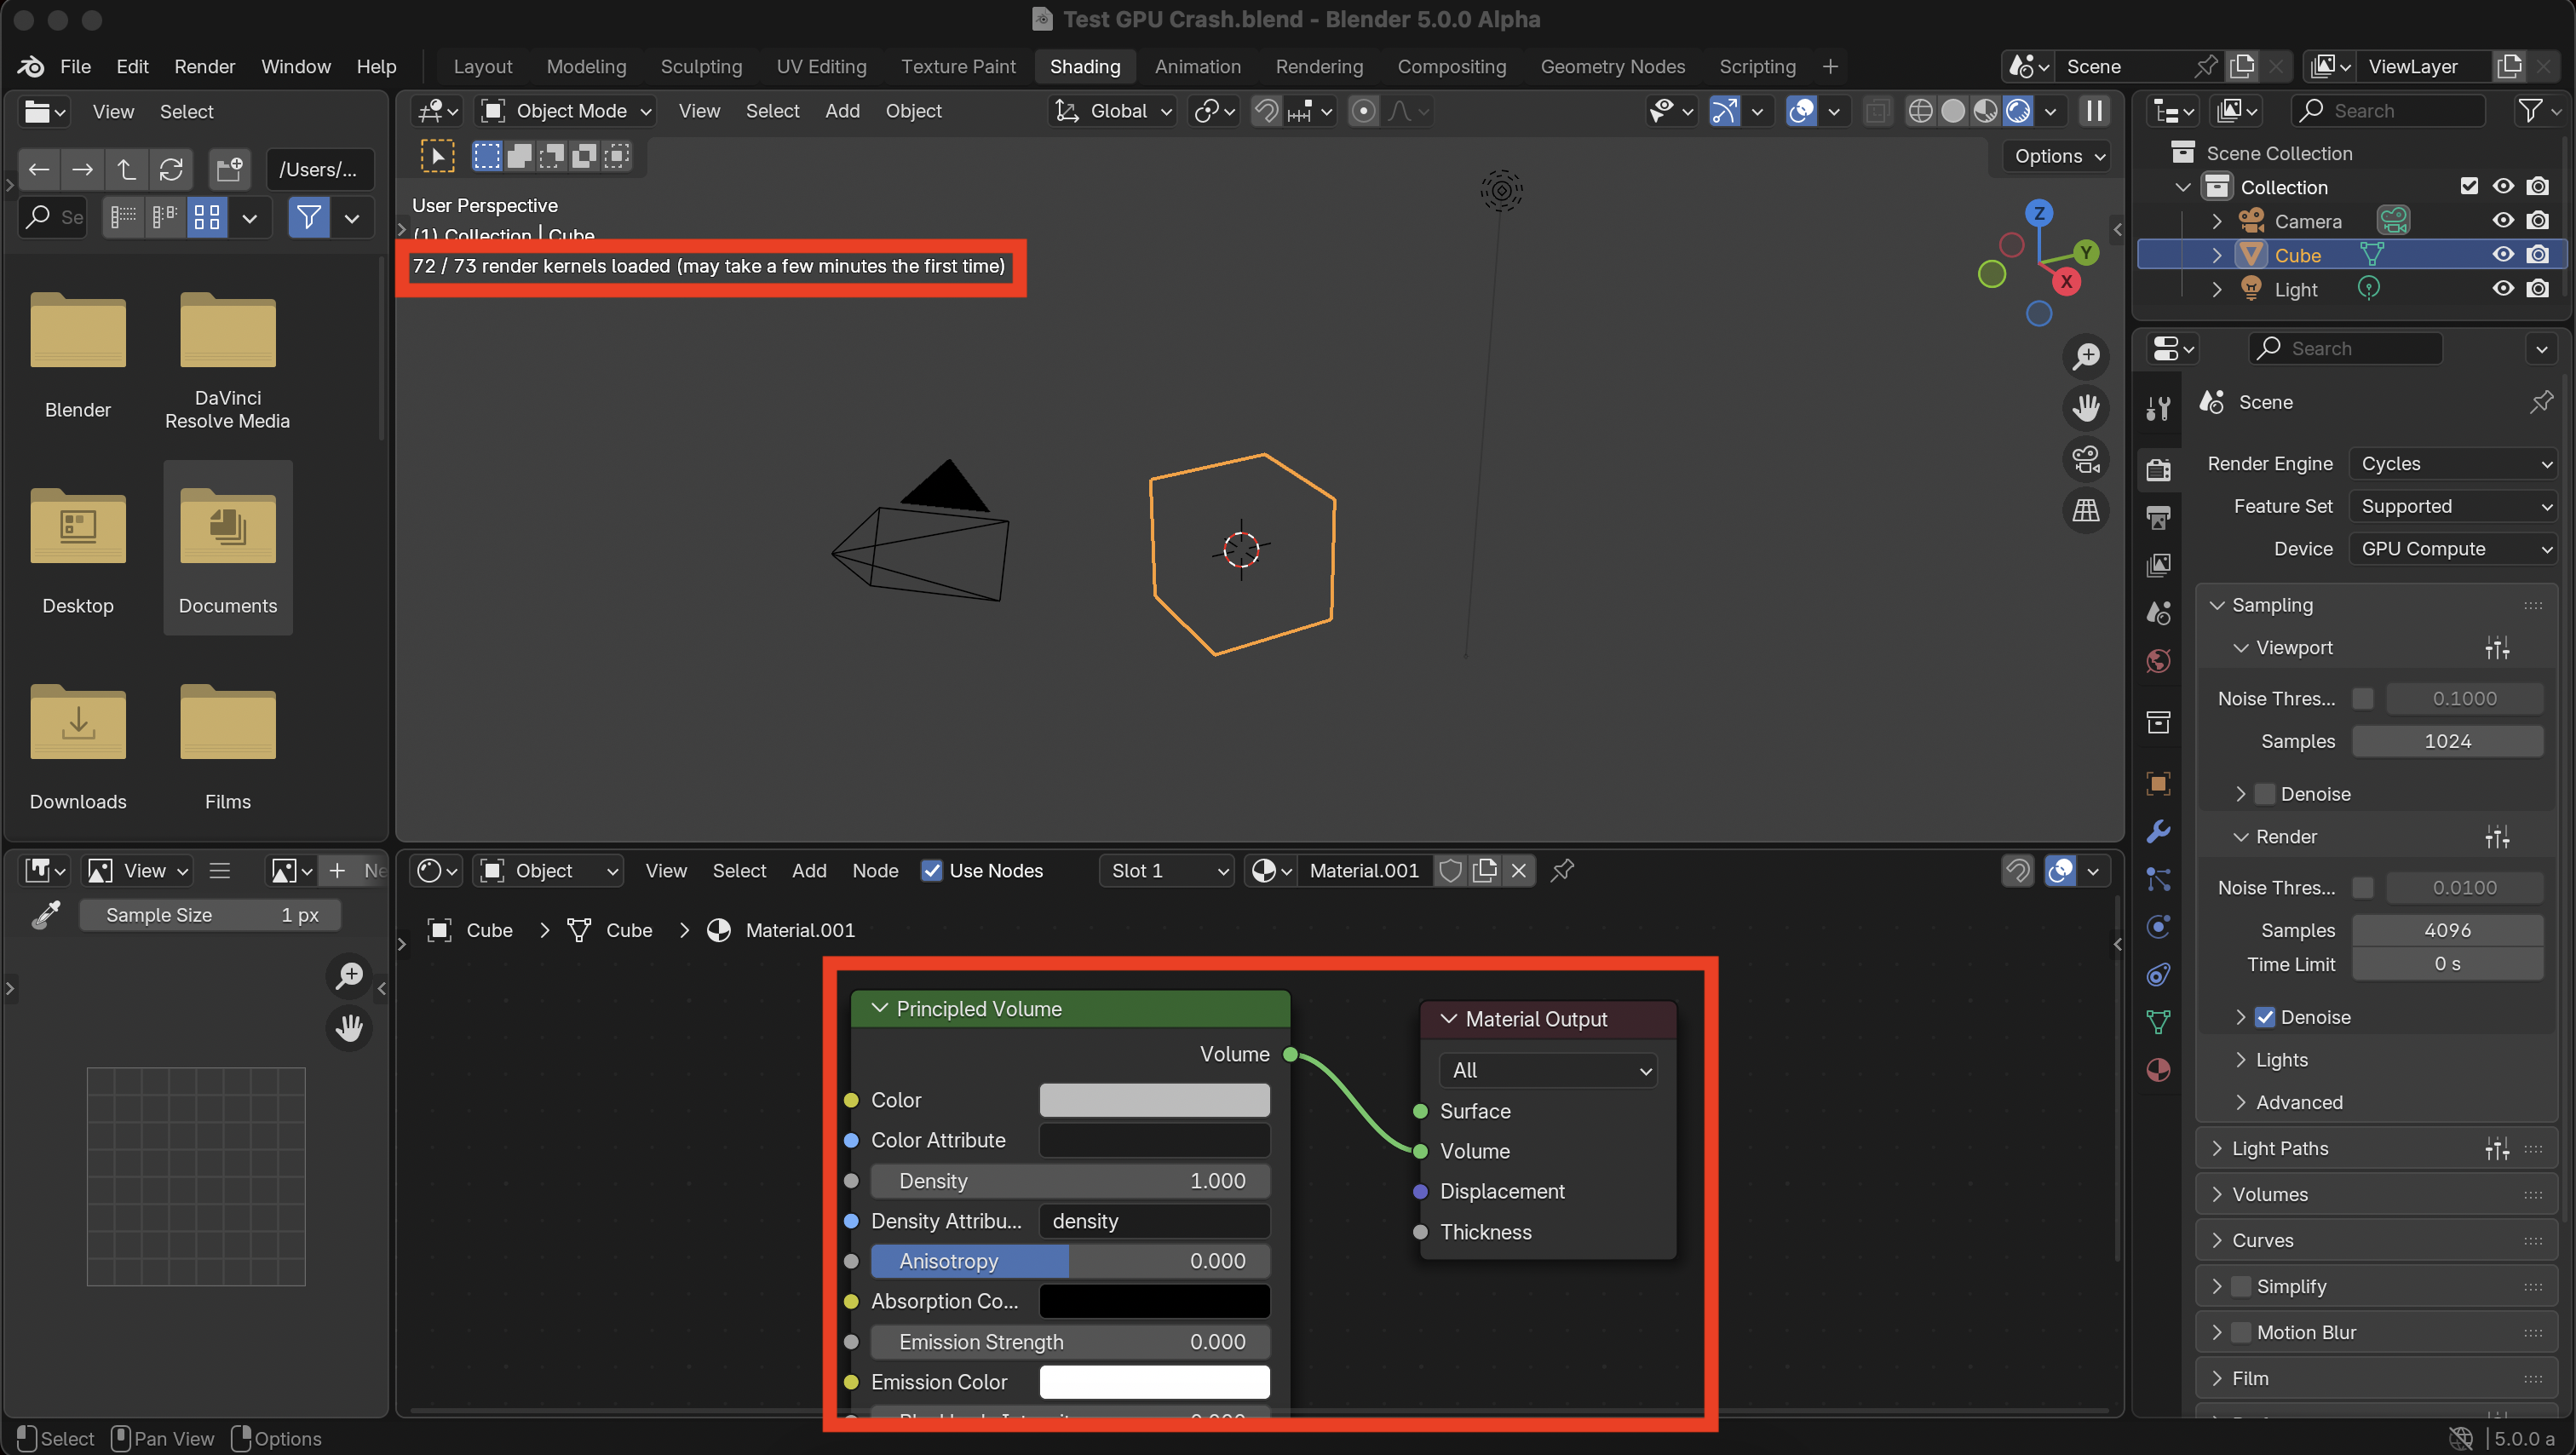2576x1455 pixels.
Task: Open the Device GPU Compute dropdown
Action: 2455,549
